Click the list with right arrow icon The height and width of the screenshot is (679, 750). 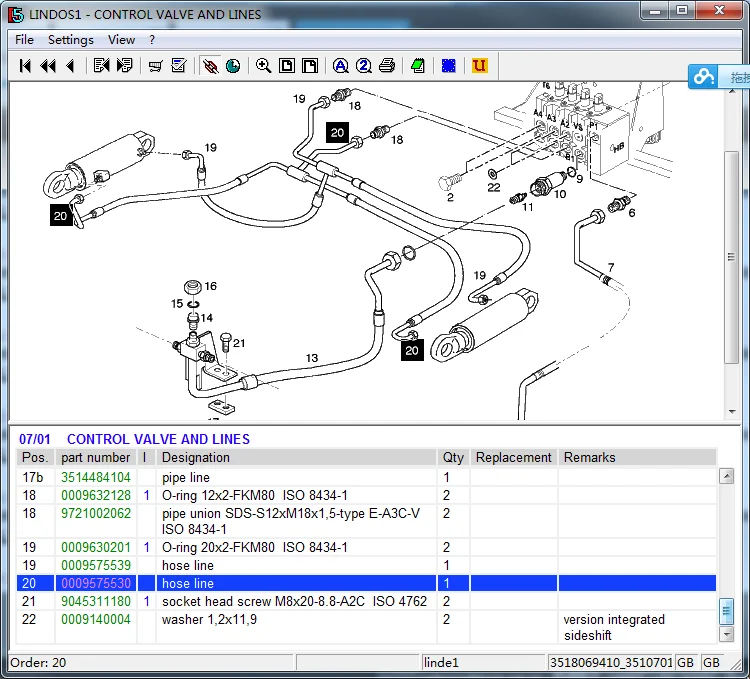pyautogui.click(x=124, y=66)
